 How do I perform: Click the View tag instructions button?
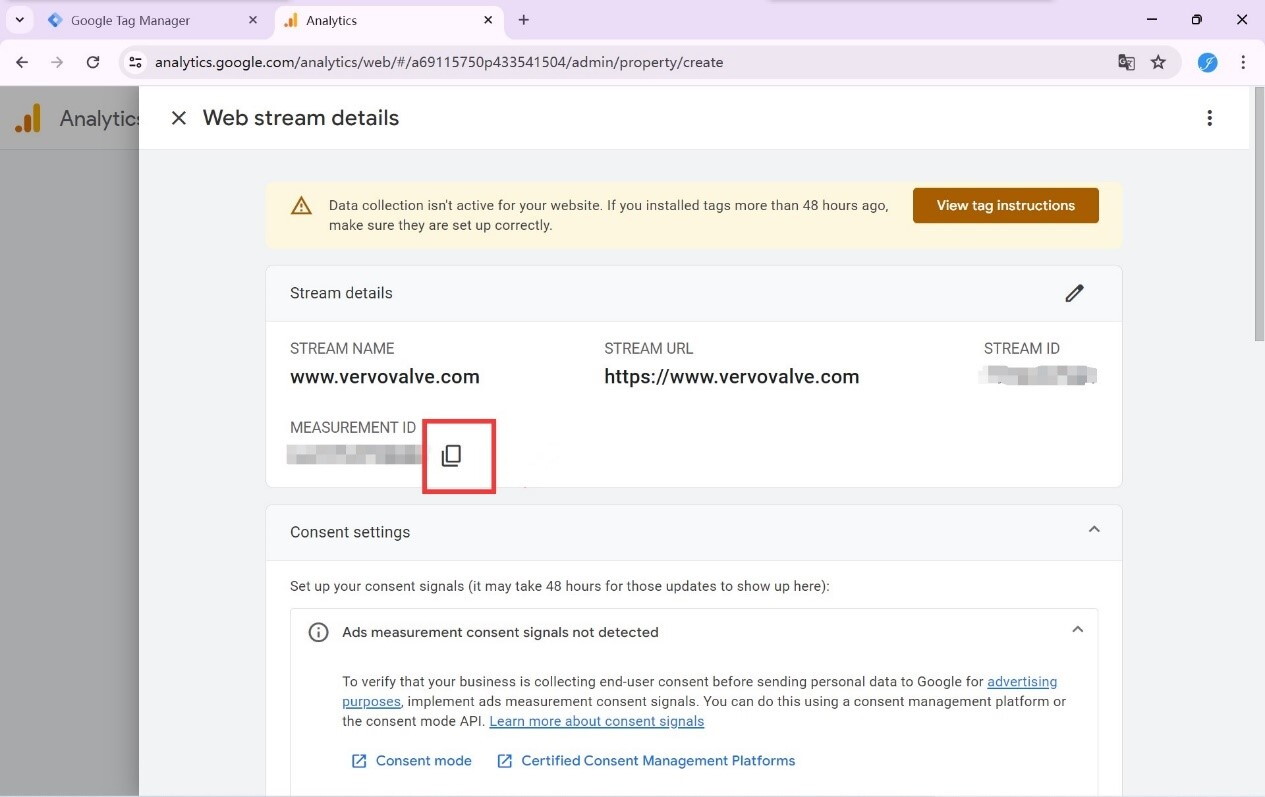coord(1006,205)
